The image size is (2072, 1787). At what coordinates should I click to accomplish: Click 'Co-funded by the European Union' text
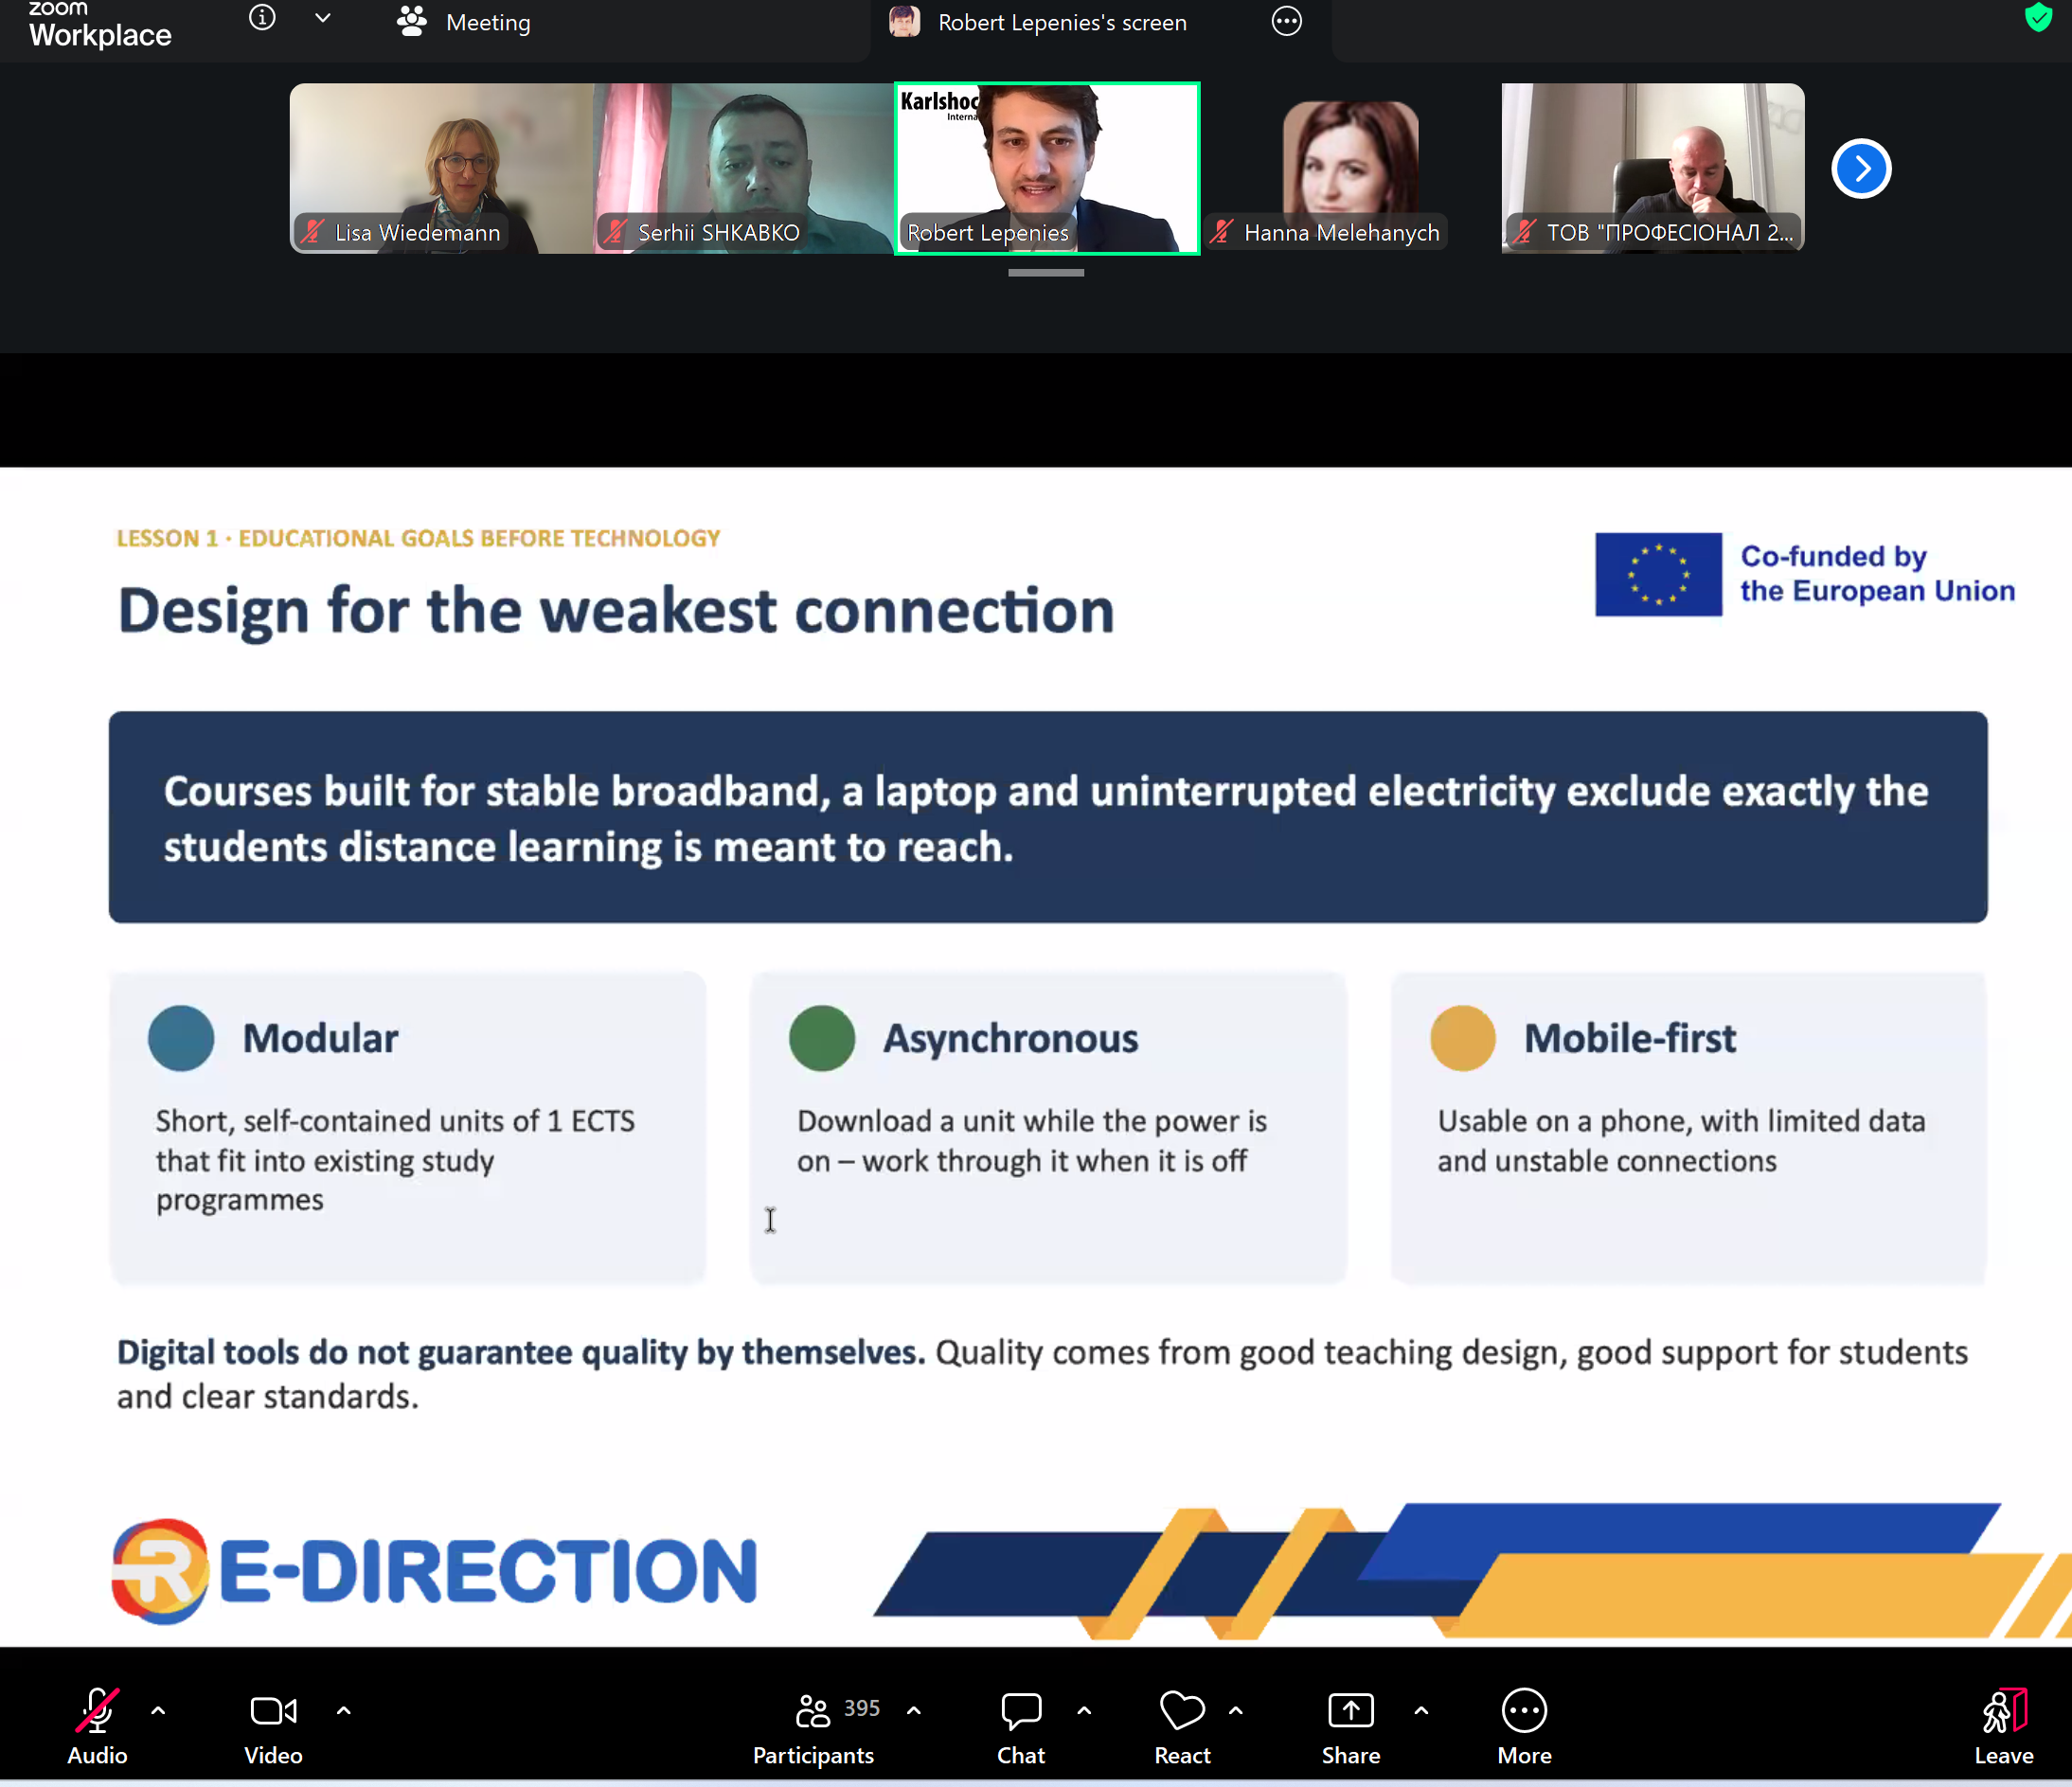[x=1877, y=573]
